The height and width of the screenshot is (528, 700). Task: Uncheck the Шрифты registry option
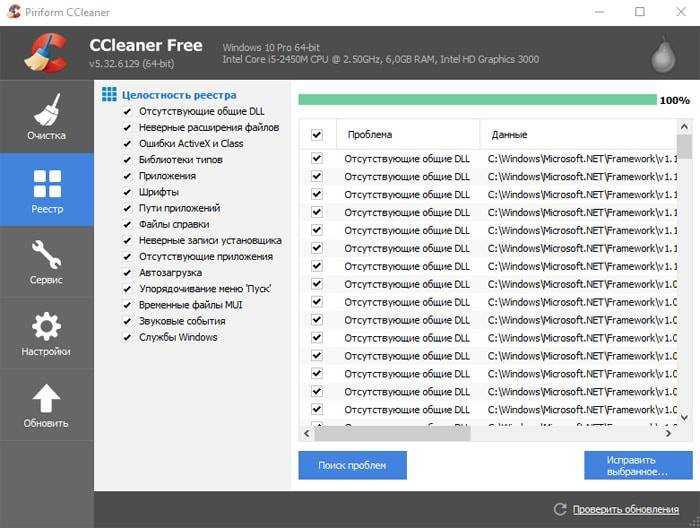127,192
